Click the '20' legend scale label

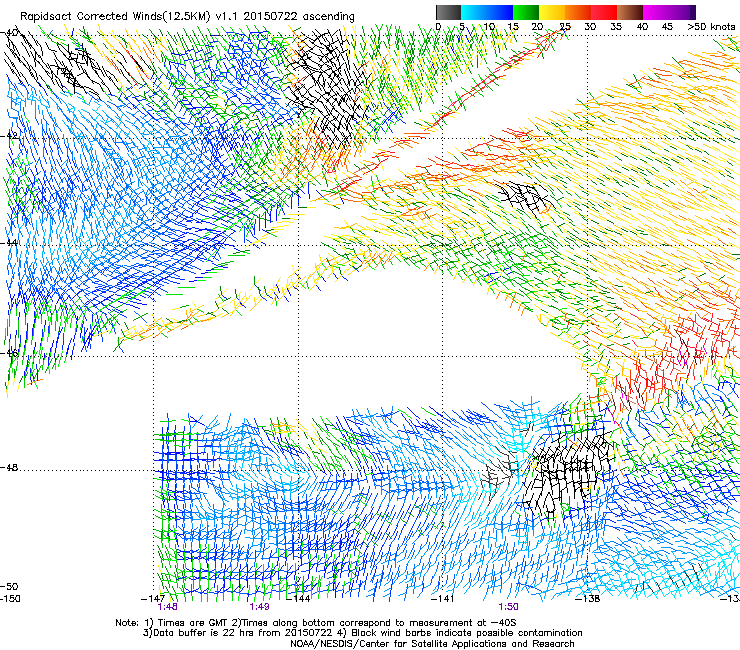click(x=537, y=26)
